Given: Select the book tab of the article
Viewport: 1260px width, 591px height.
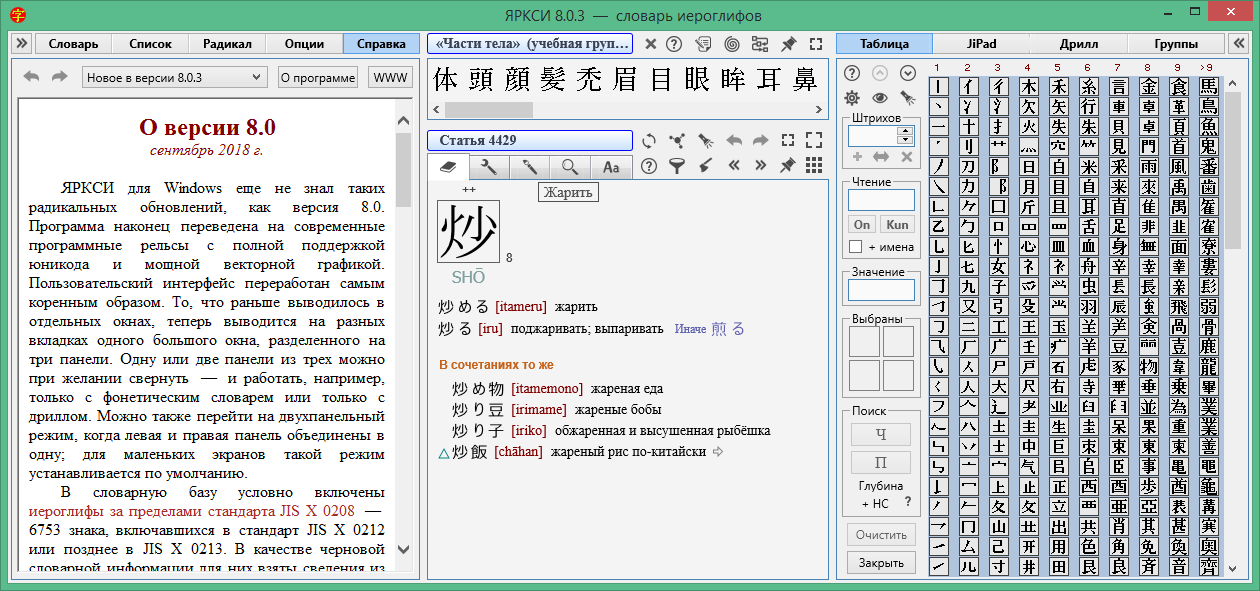Looking at the screenshot, I should (x=449, y=167).
